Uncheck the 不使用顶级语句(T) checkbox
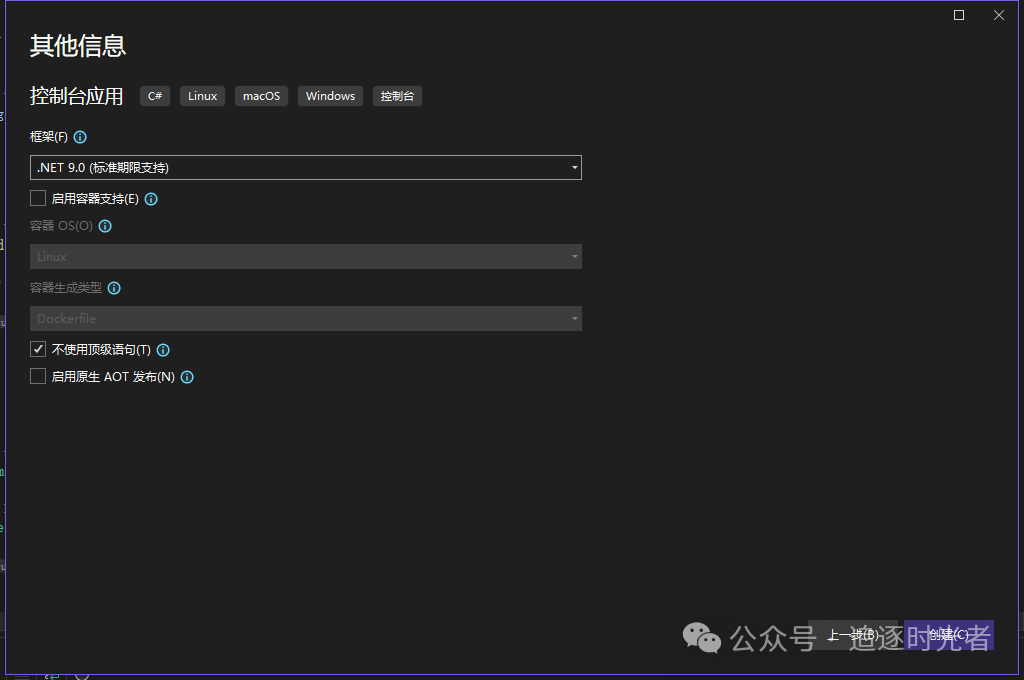Image resolution: width=1024 pixels, height=680 pixels. [38, 349]
